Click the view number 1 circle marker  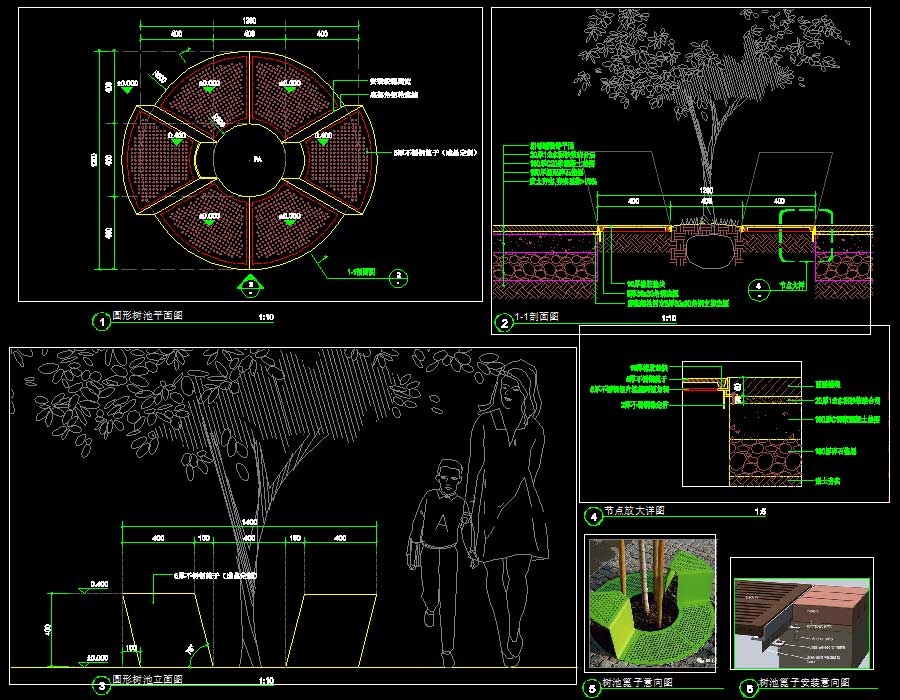(x=100, y=321)
